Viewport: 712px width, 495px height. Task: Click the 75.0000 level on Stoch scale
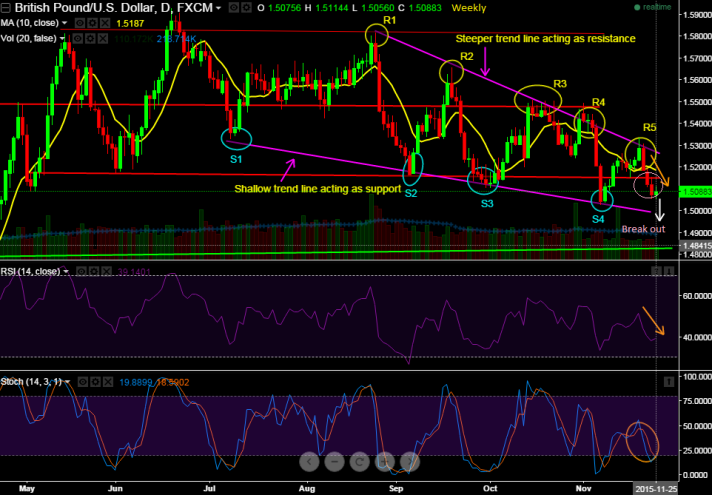point(697,401)
